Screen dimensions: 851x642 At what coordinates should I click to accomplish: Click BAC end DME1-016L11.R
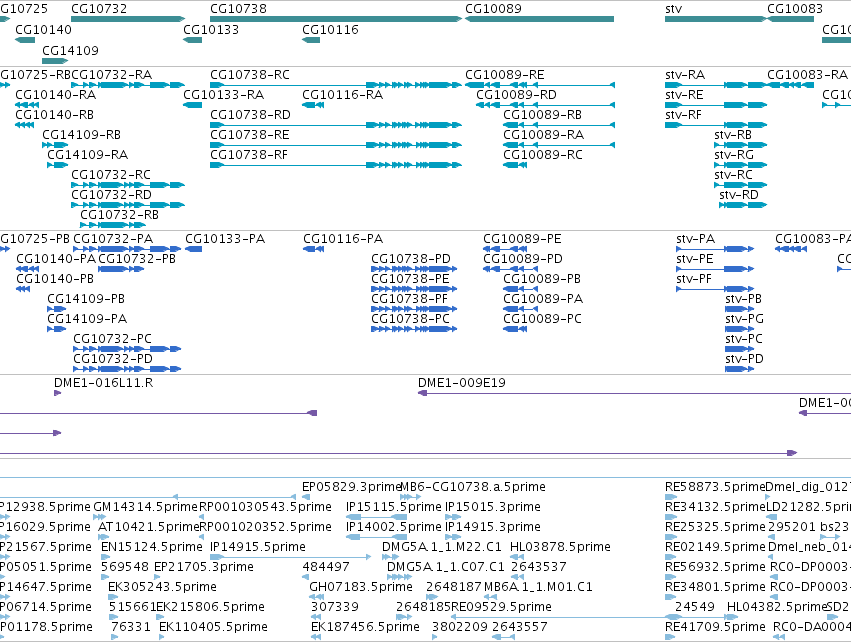pos(103,383)
